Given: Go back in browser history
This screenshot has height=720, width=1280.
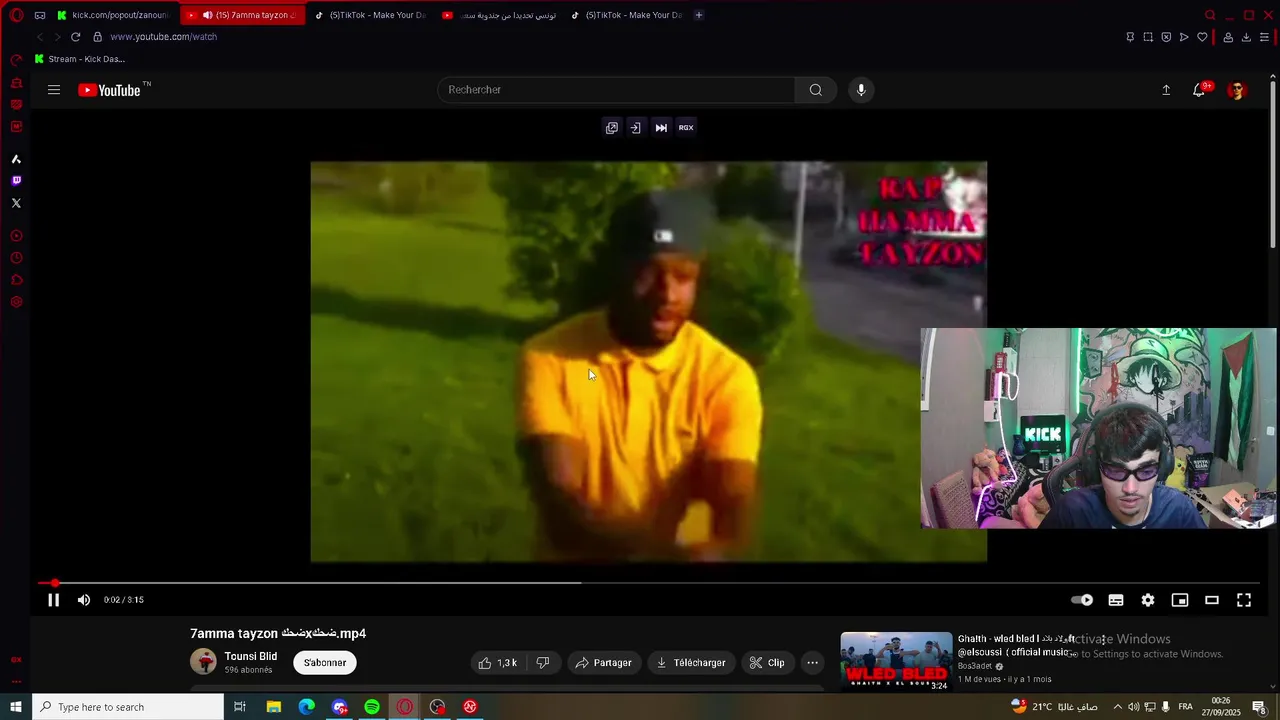Looking at the screenshot, I should point(40,37).
